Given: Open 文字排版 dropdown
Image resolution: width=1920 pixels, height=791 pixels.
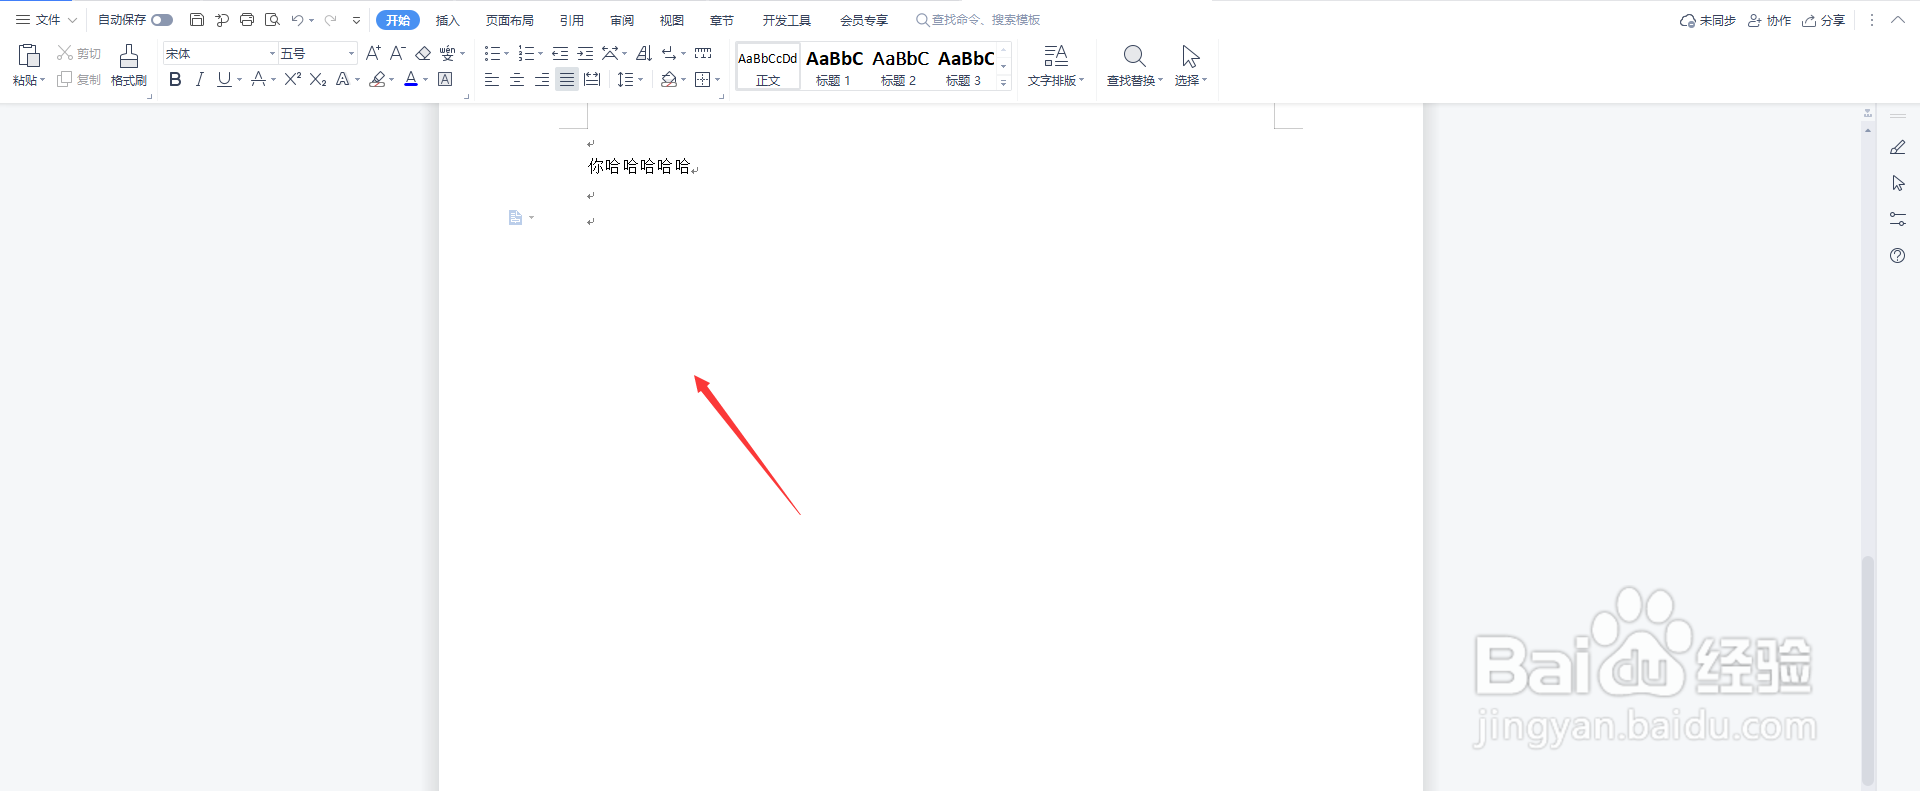Looking at the screenshot, I should 1056,66.
